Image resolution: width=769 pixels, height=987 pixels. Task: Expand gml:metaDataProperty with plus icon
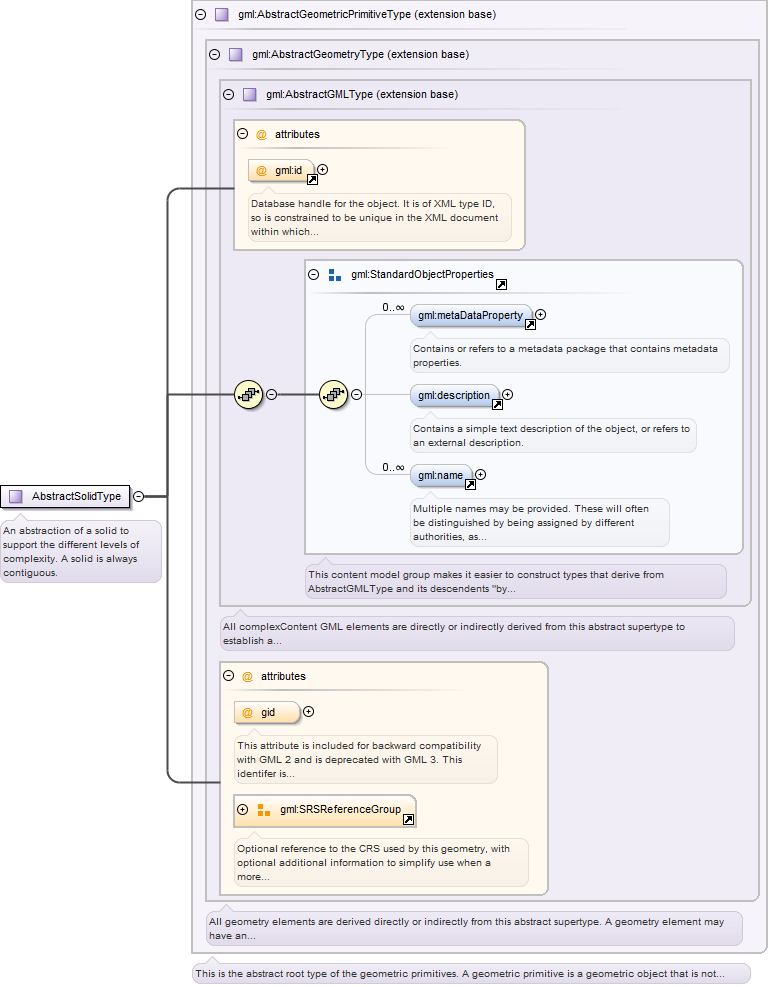point(541,315)
